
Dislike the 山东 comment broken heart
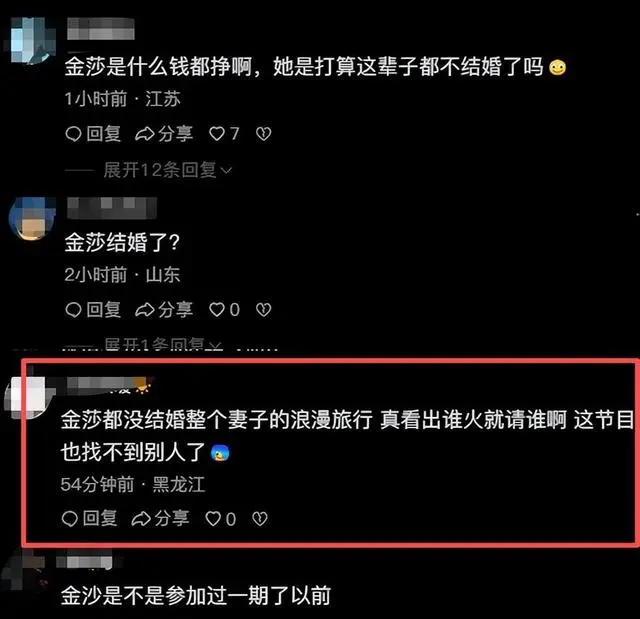[263, 310]
